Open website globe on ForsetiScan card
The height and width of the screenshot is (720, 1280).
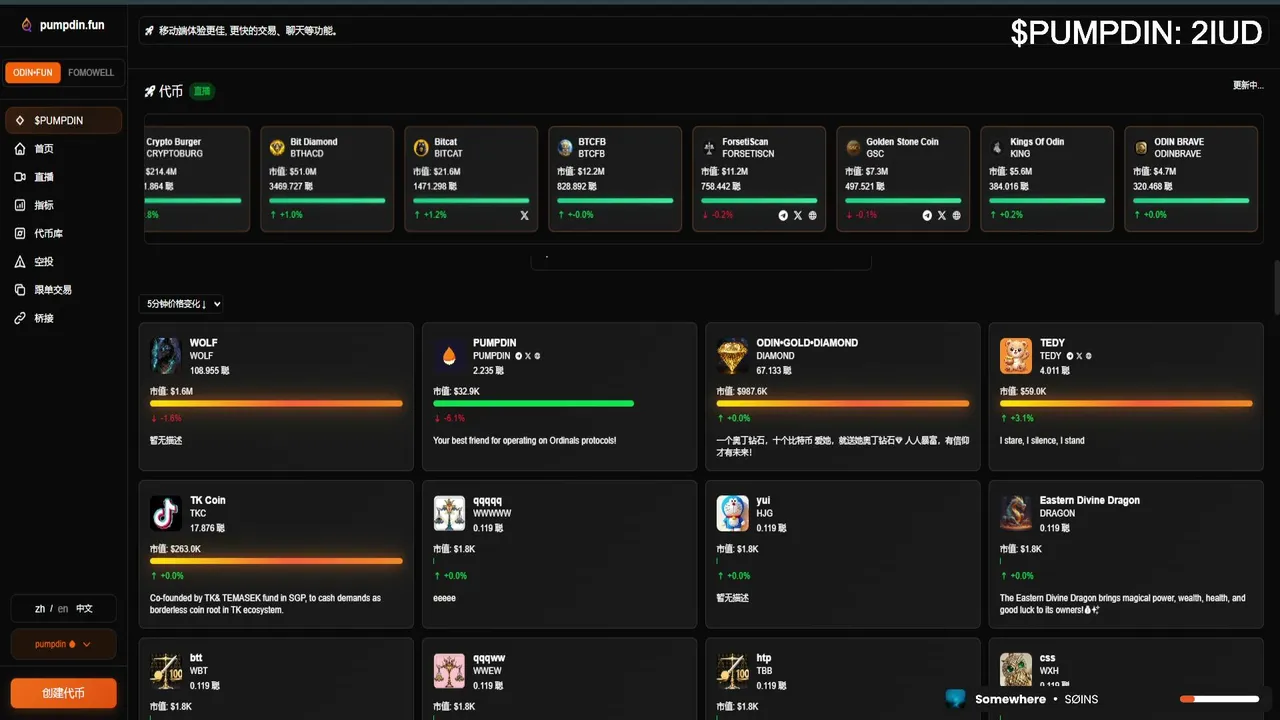tap(812, 215)
